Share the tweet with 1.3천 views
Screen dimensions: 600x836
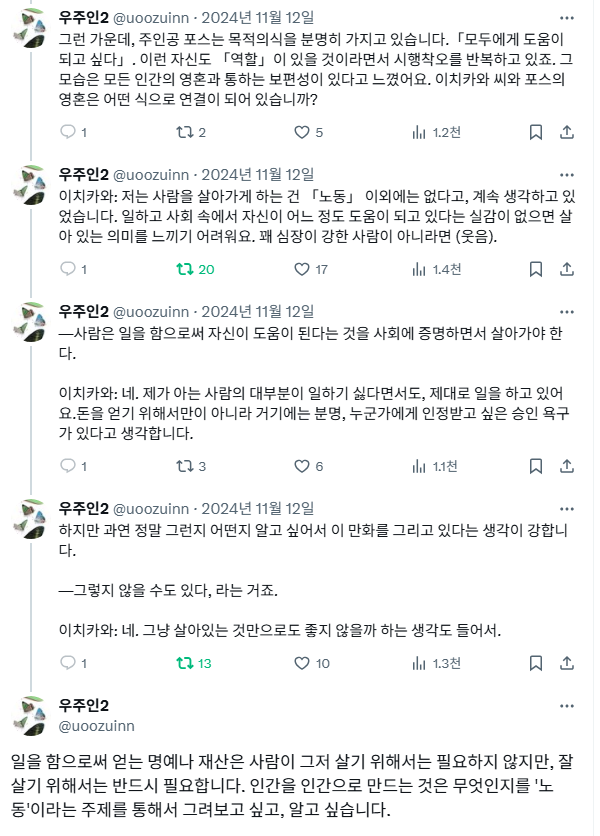pos(566,663)
